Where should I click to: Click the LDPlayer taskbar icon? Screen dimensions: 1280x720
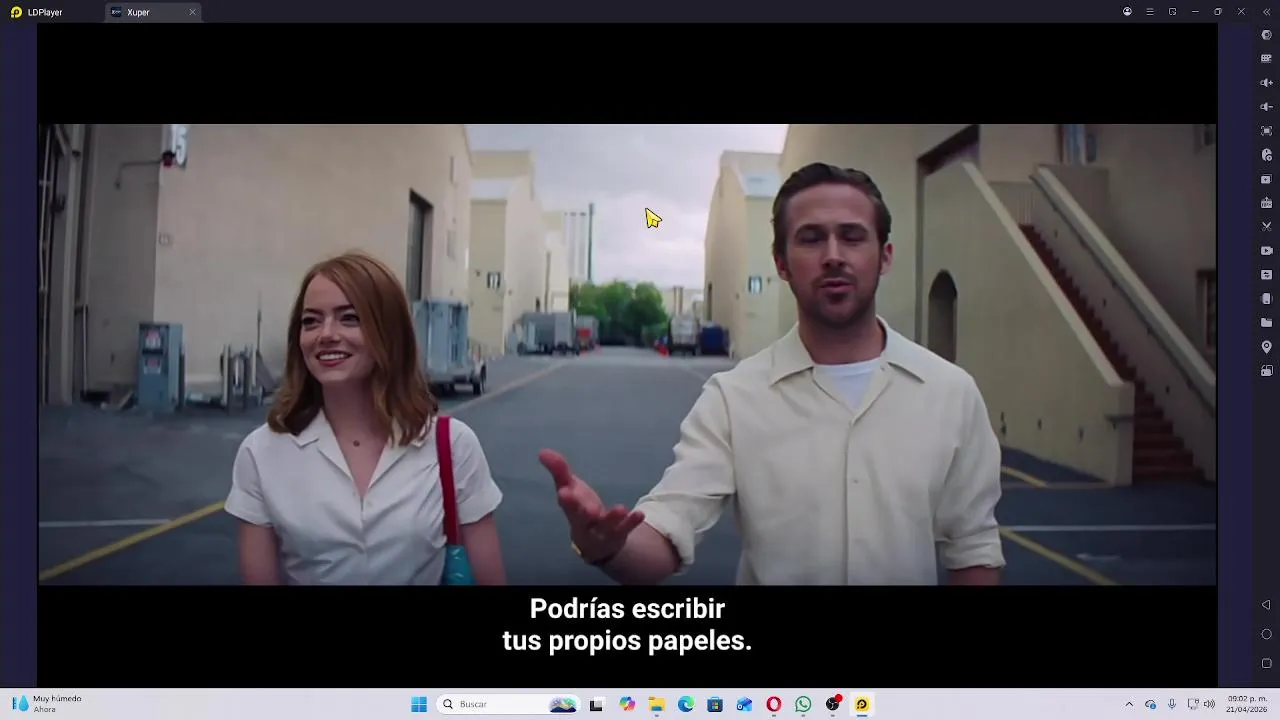[862, 704]
